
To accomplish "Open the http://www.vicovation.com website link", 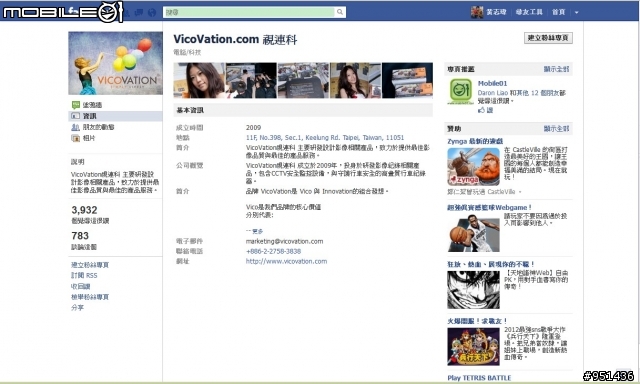I will (x=286, y=262).
